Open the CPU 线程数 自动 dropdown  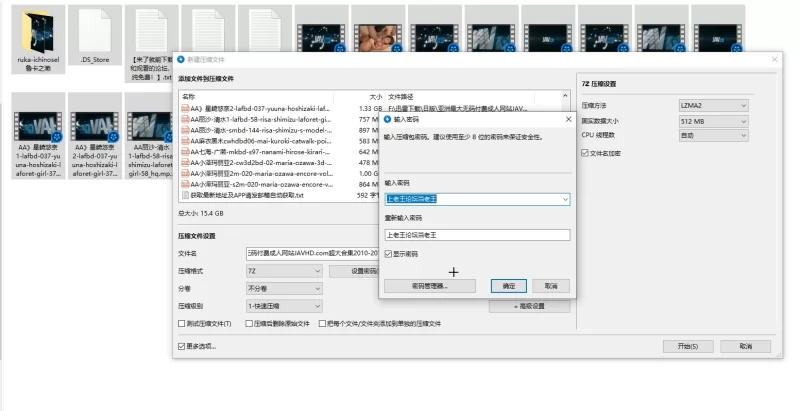[x=714, y=136]
